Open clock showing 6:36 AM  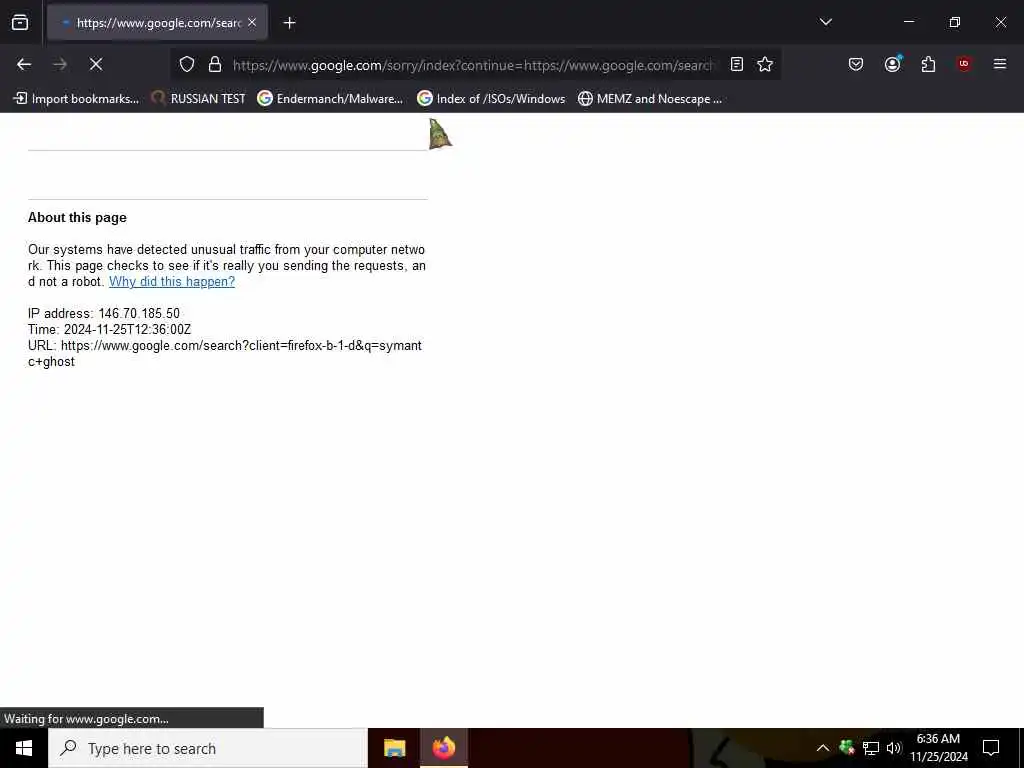click(938, 748)
